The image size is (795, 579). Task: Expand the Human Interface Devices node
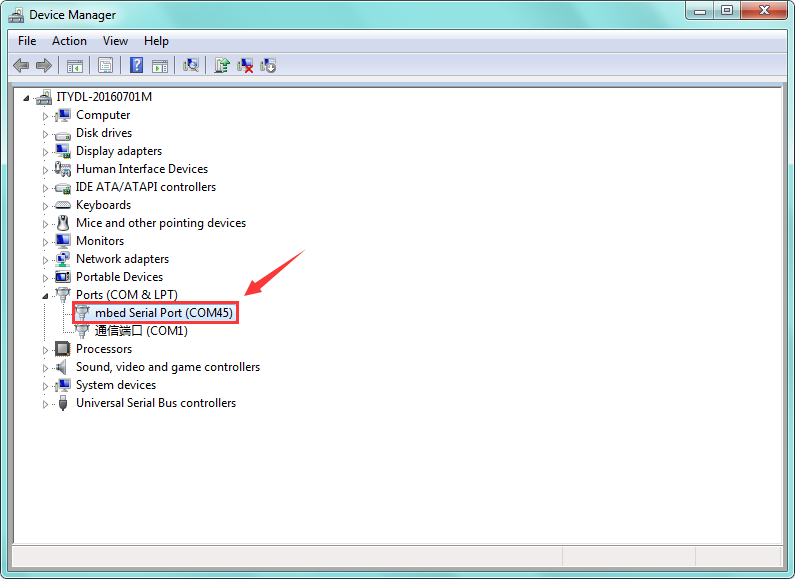45,170
